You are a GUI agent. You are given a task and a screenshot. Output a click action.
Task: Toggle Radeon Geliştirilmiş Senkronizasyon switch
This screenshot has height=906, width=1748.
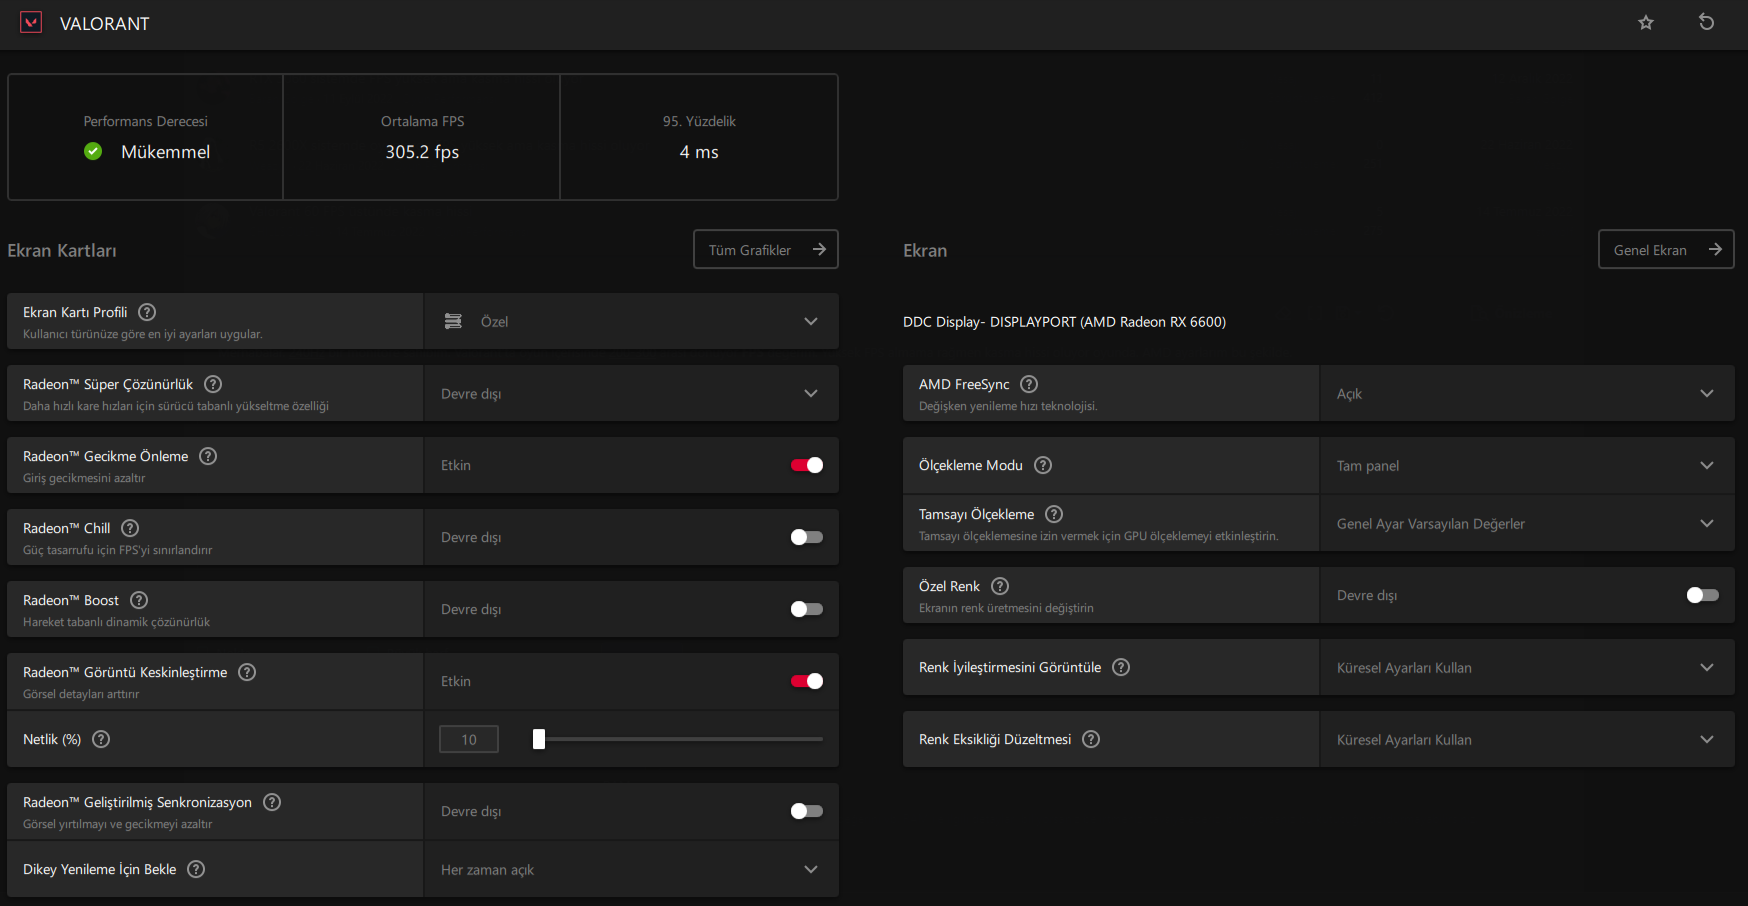pos(806,811)
